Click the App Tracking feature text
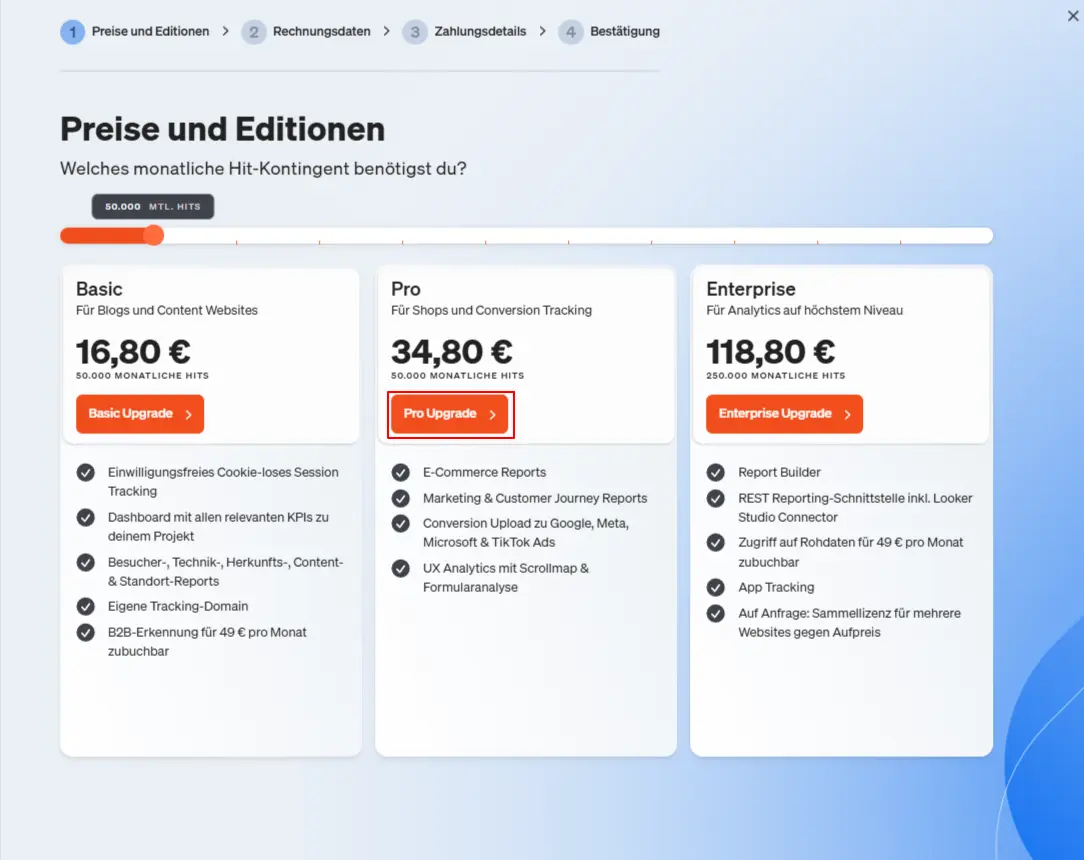 coord(776,587)
